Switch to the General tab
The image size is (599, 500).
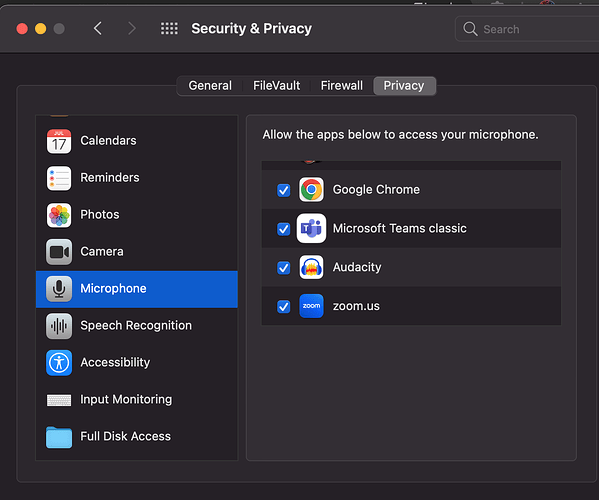pos(210,86)
